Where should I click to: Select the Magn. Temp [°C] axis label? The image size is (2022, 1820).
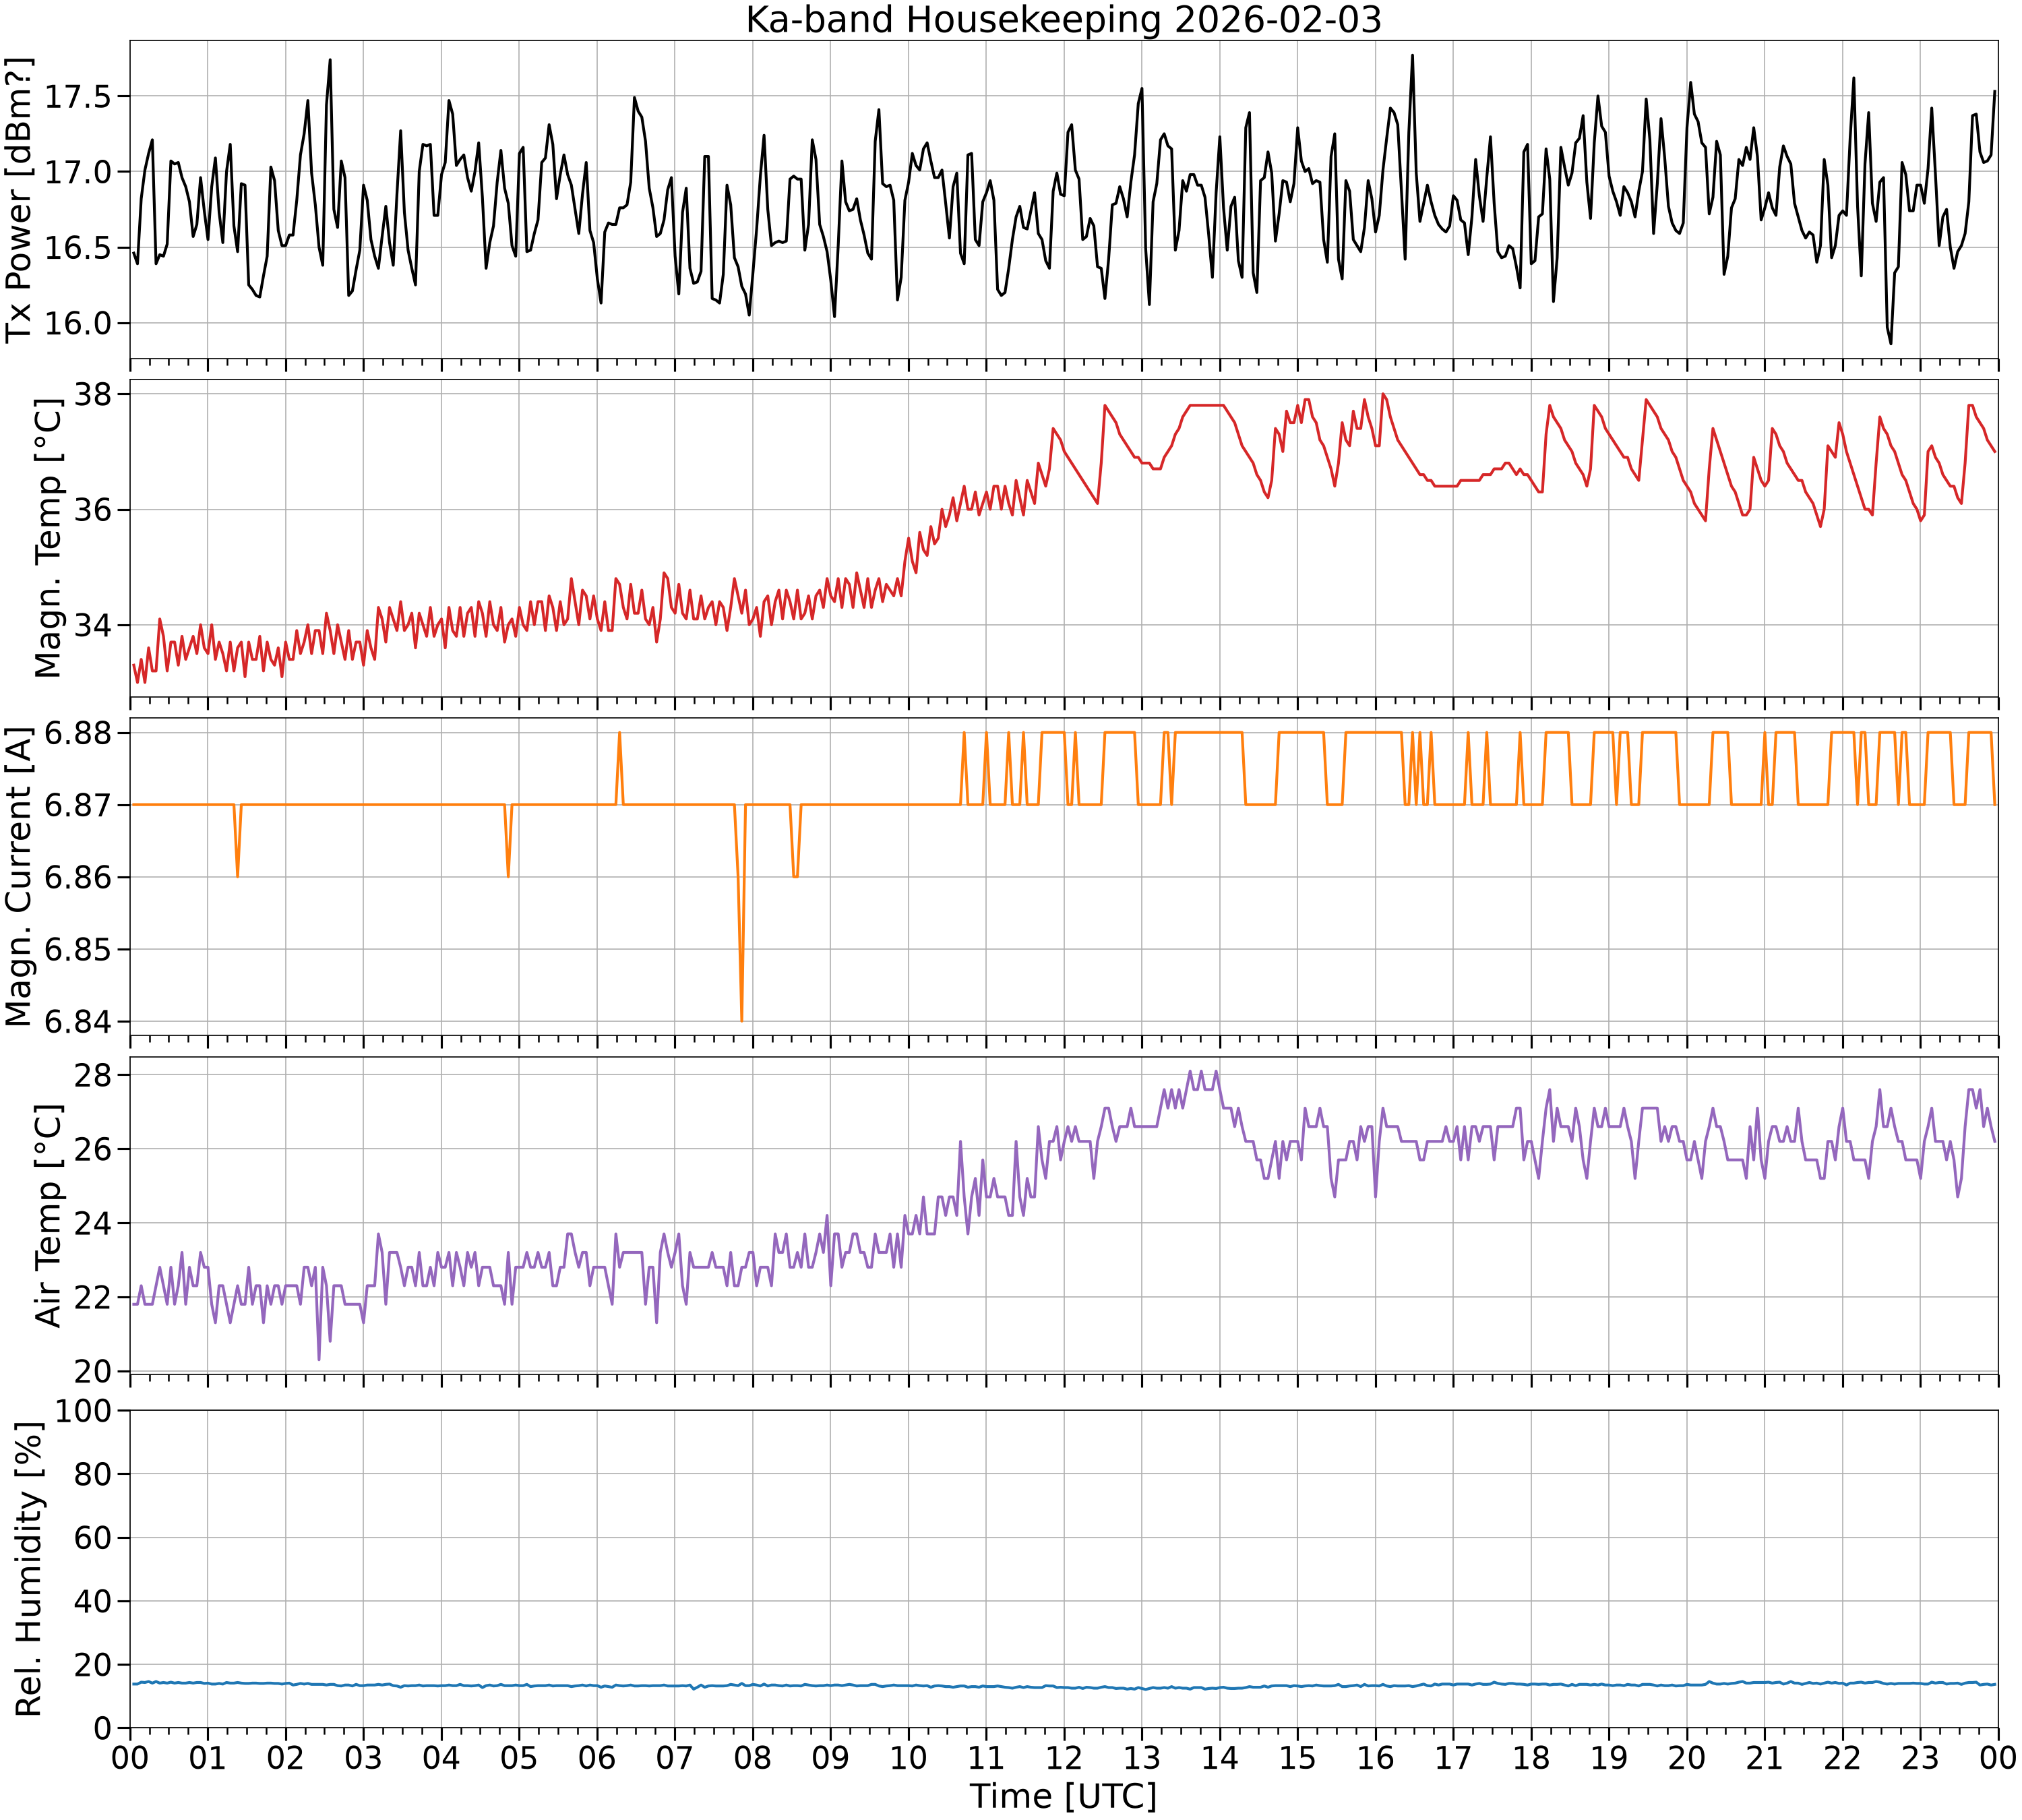click(48, 538)
